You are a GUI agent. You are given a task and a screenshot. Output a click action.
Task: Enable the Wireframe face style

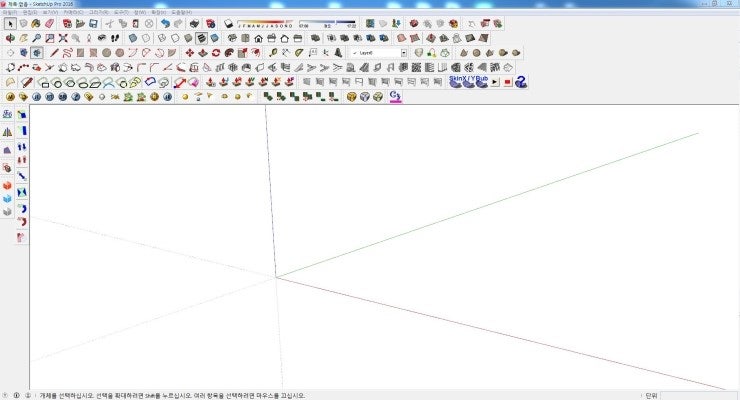(x=162, y=38)
